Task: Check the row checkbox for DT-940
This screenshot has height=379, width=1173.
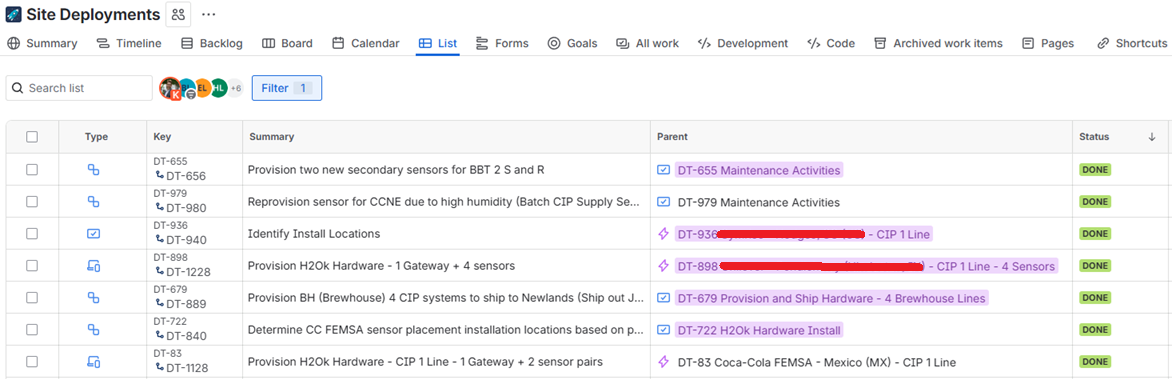Action: click(31, 233)
